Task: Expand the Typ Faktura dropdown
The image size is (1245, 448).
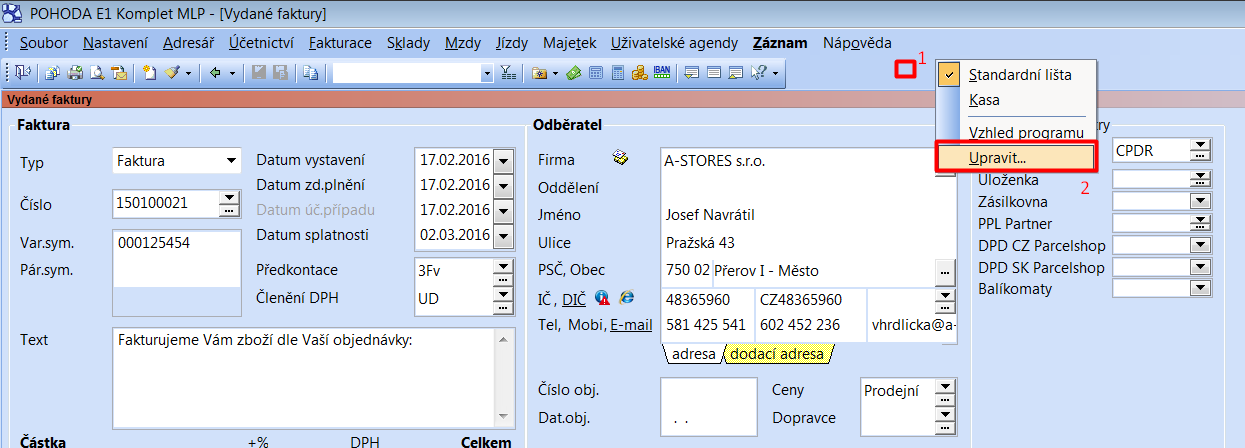Action: tap(231, 160)
